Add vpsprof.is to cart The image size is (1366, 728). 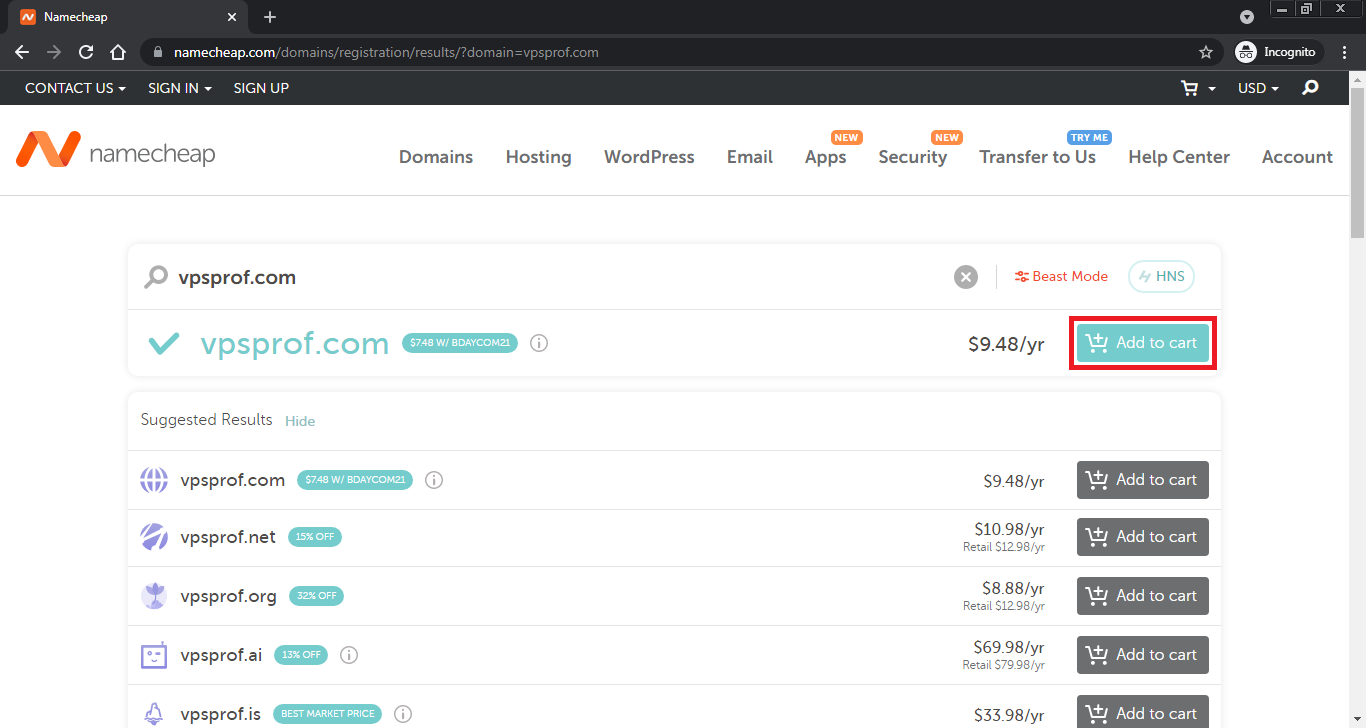(1143, 712)
